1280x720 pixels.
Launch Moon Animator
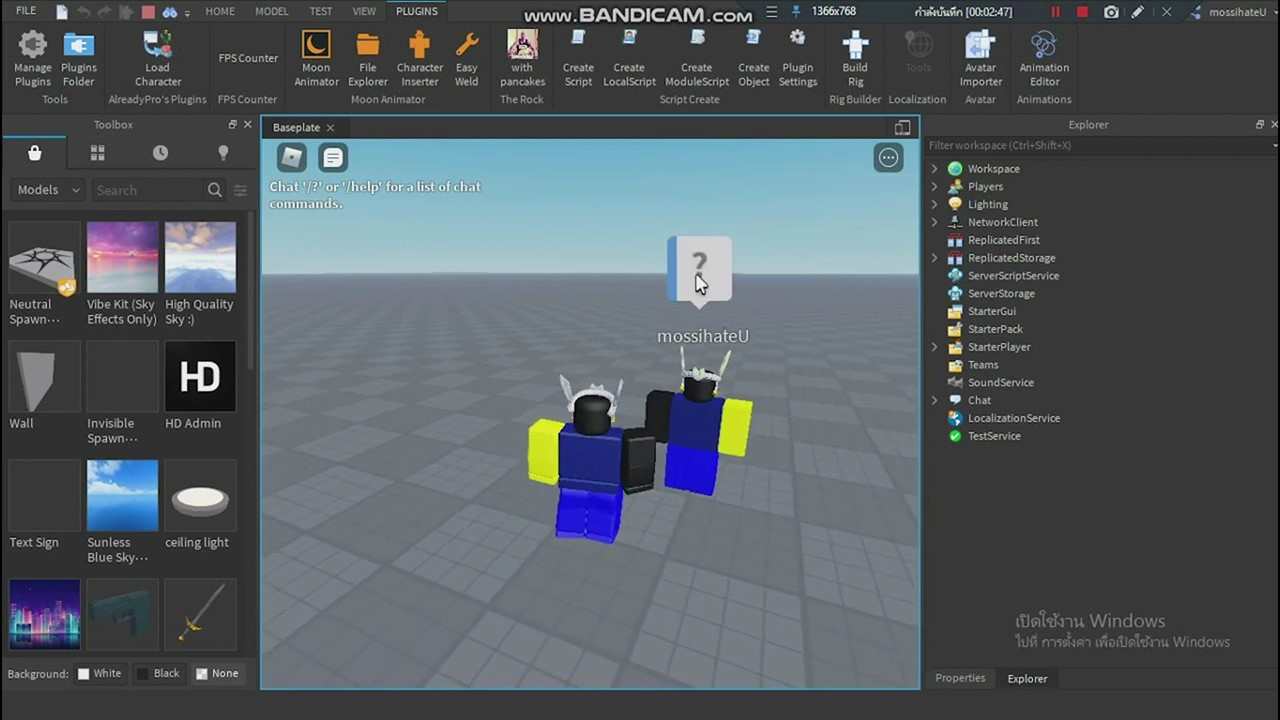click(x=316, y=58)
